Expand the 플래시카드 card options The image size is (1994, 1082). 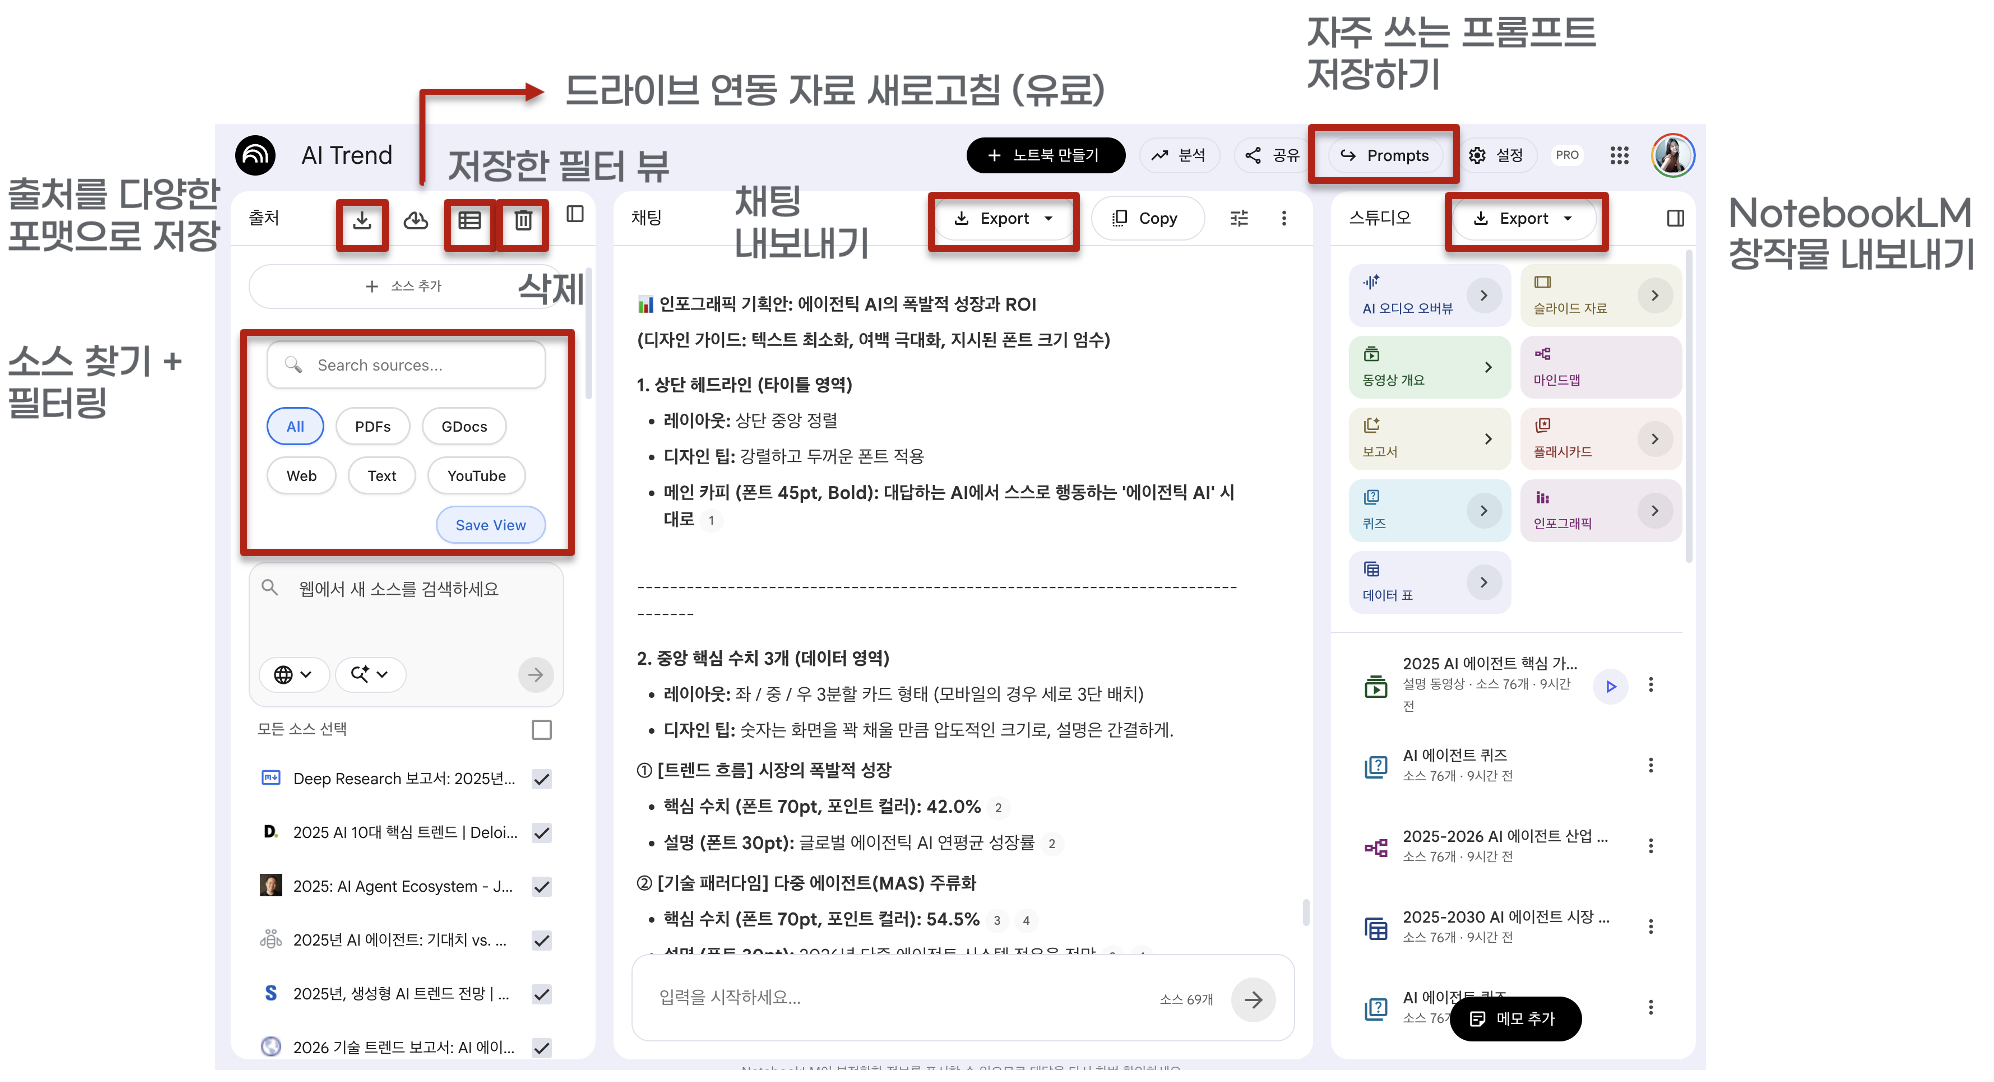click(1655, 439)
